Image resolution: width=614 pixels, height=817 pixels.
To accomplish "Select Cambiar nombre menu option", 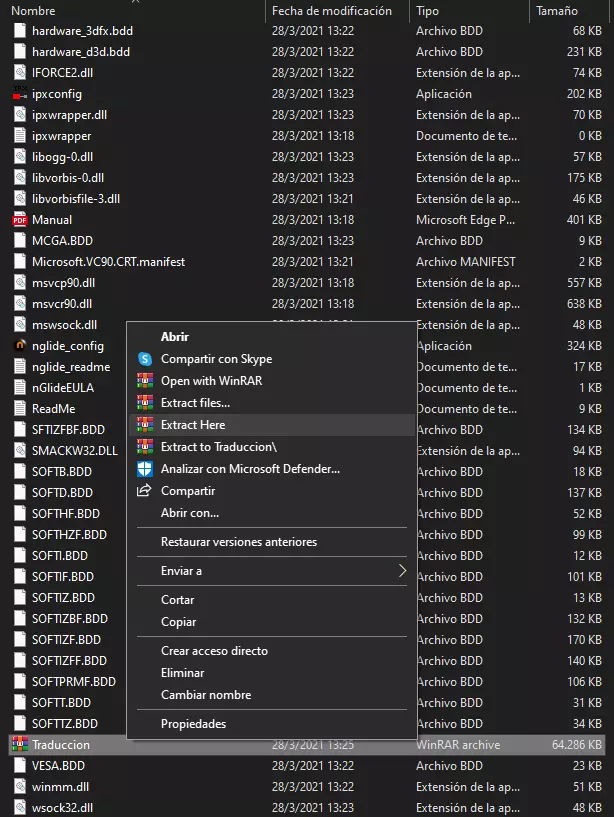I will [206, 695].
